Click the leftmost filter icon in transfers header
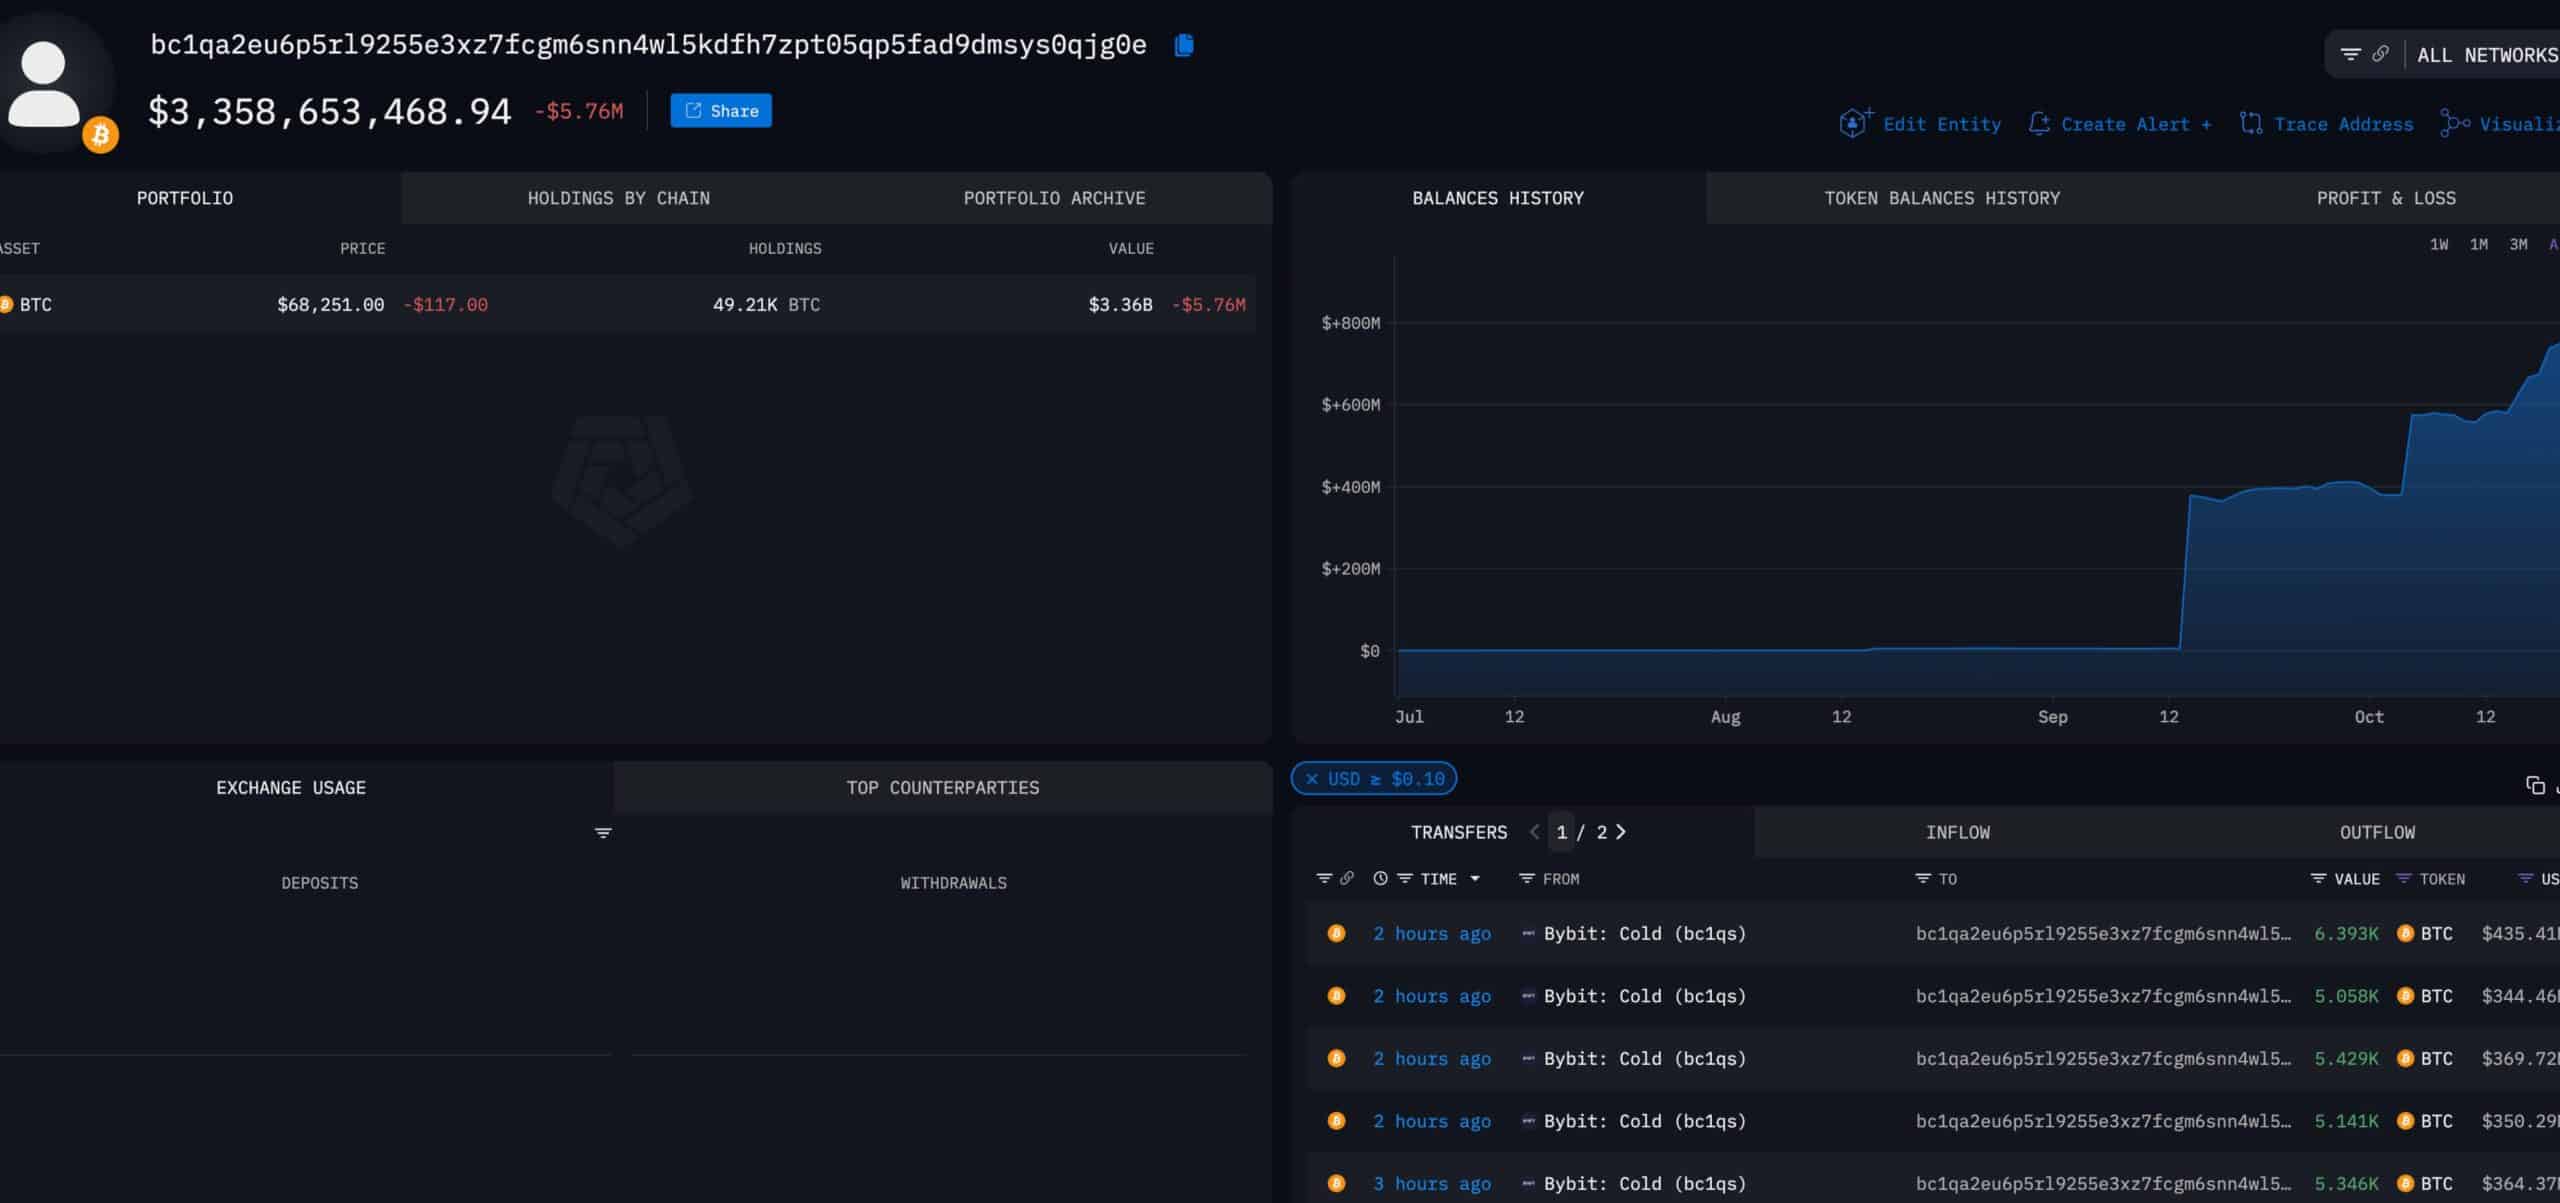 (1324, 878)
